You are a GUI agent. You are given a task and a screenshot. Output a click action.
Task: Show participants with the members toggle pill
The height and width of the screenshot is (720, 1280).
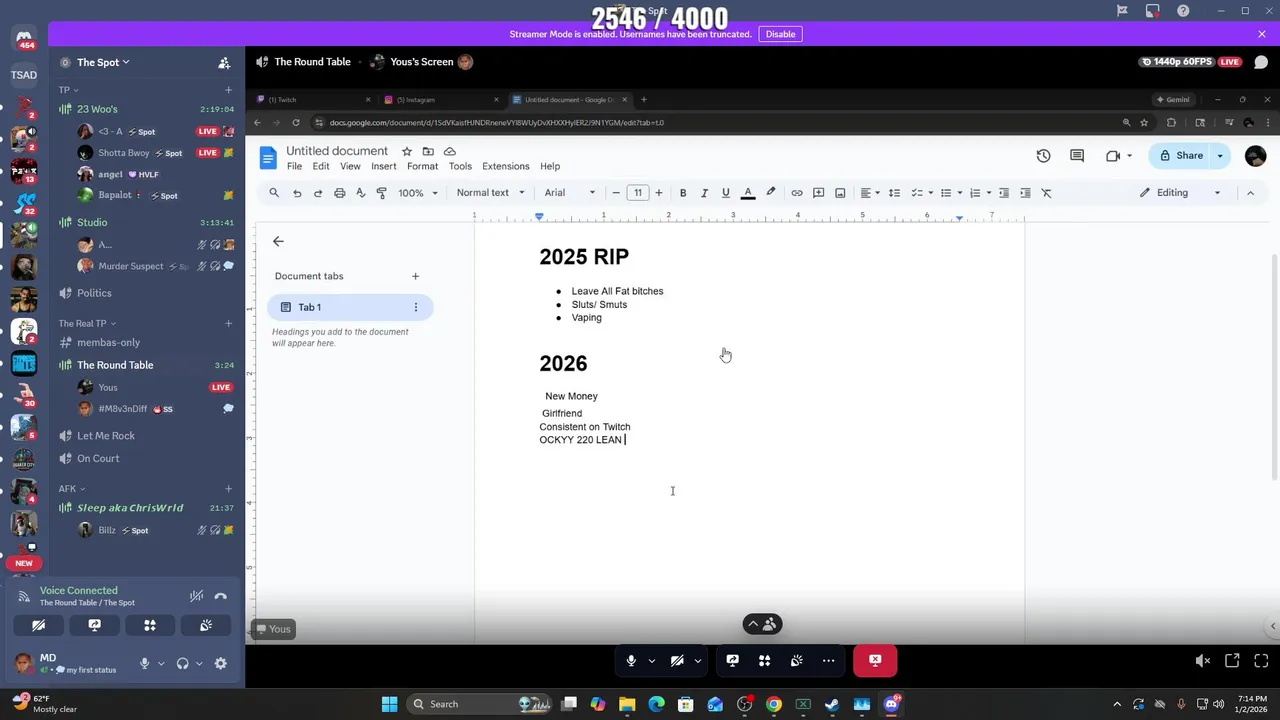762,624
